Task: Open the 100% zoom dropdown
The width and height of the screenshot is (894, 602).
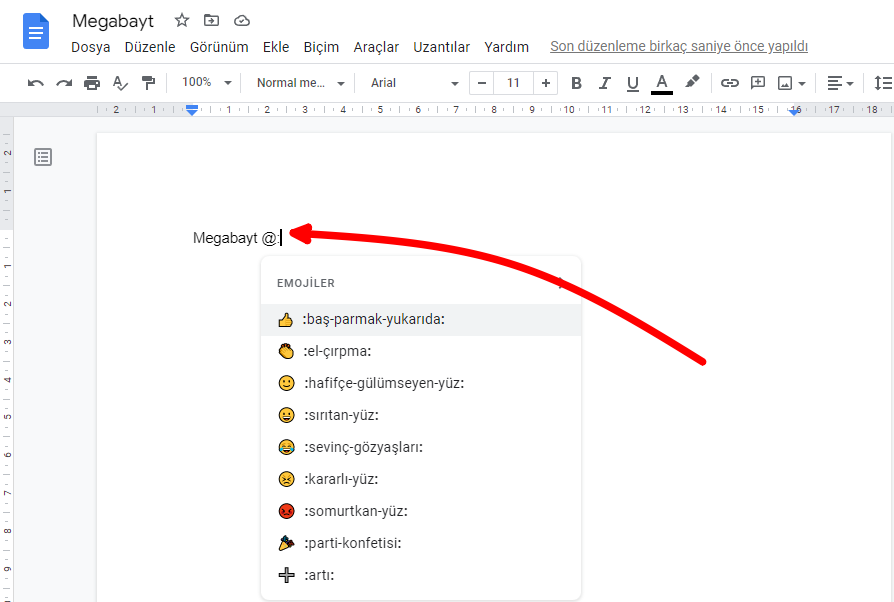Action: click(x=206, y=83)
